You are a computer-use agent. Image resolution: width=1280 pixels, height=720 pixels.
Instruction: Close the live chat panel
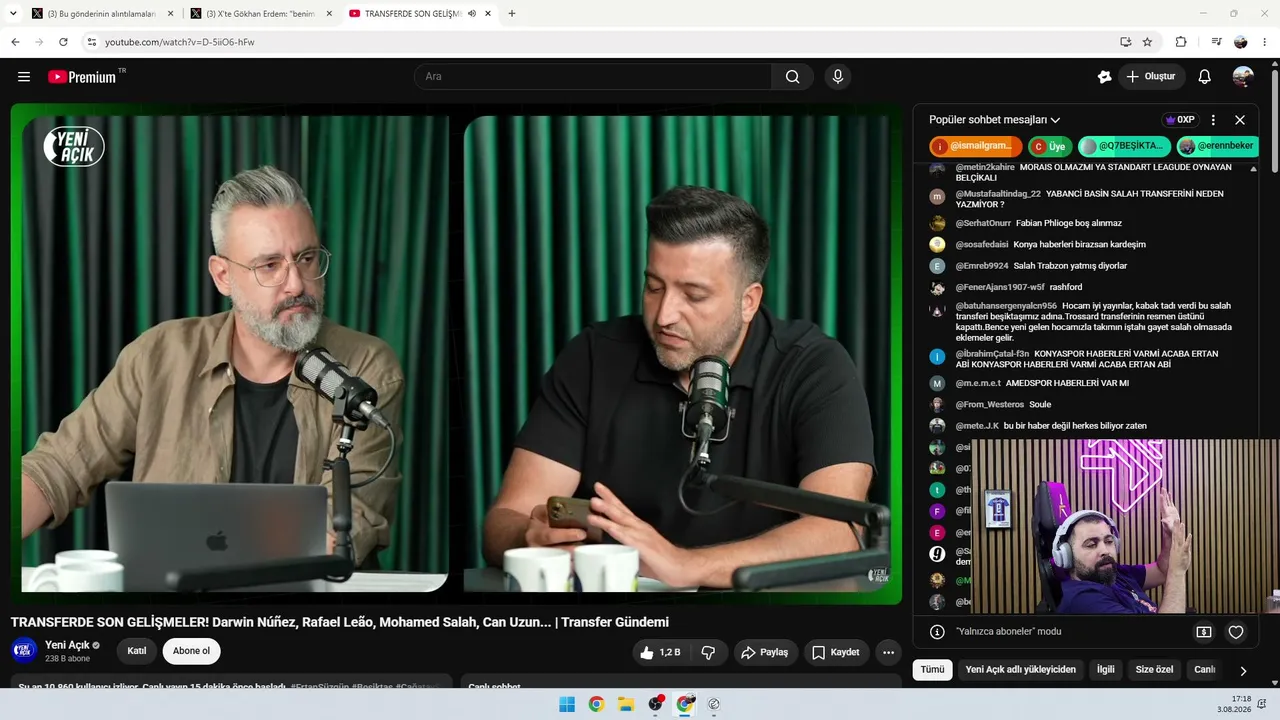[x=1240, y=120]
